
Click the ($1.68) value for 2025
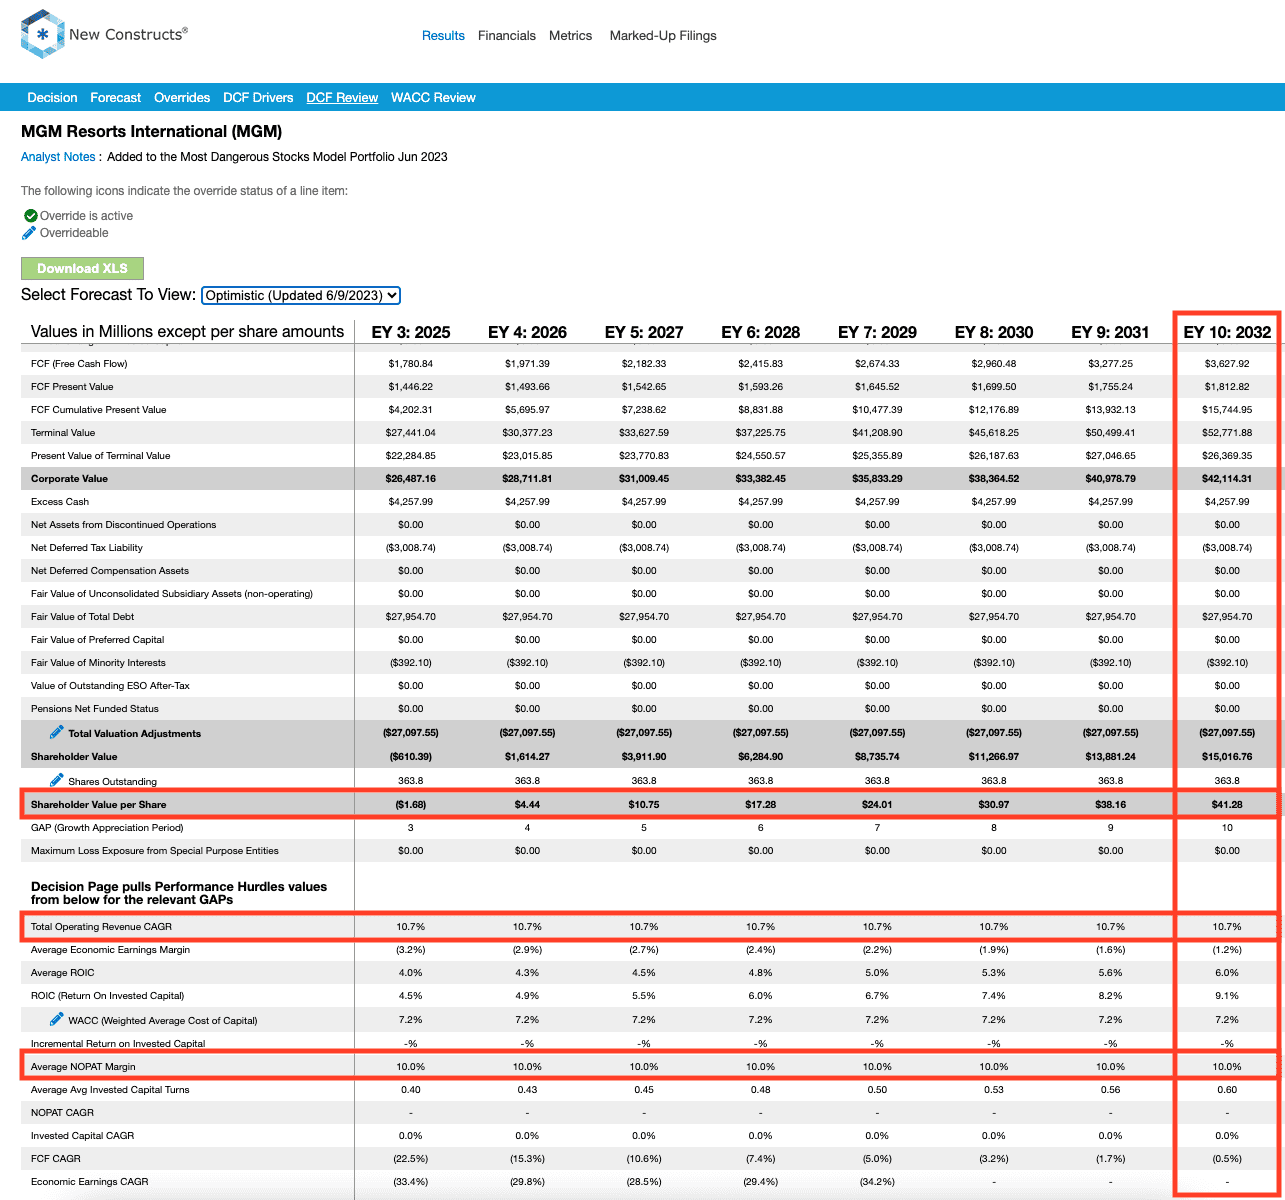(x=411, y=804)
